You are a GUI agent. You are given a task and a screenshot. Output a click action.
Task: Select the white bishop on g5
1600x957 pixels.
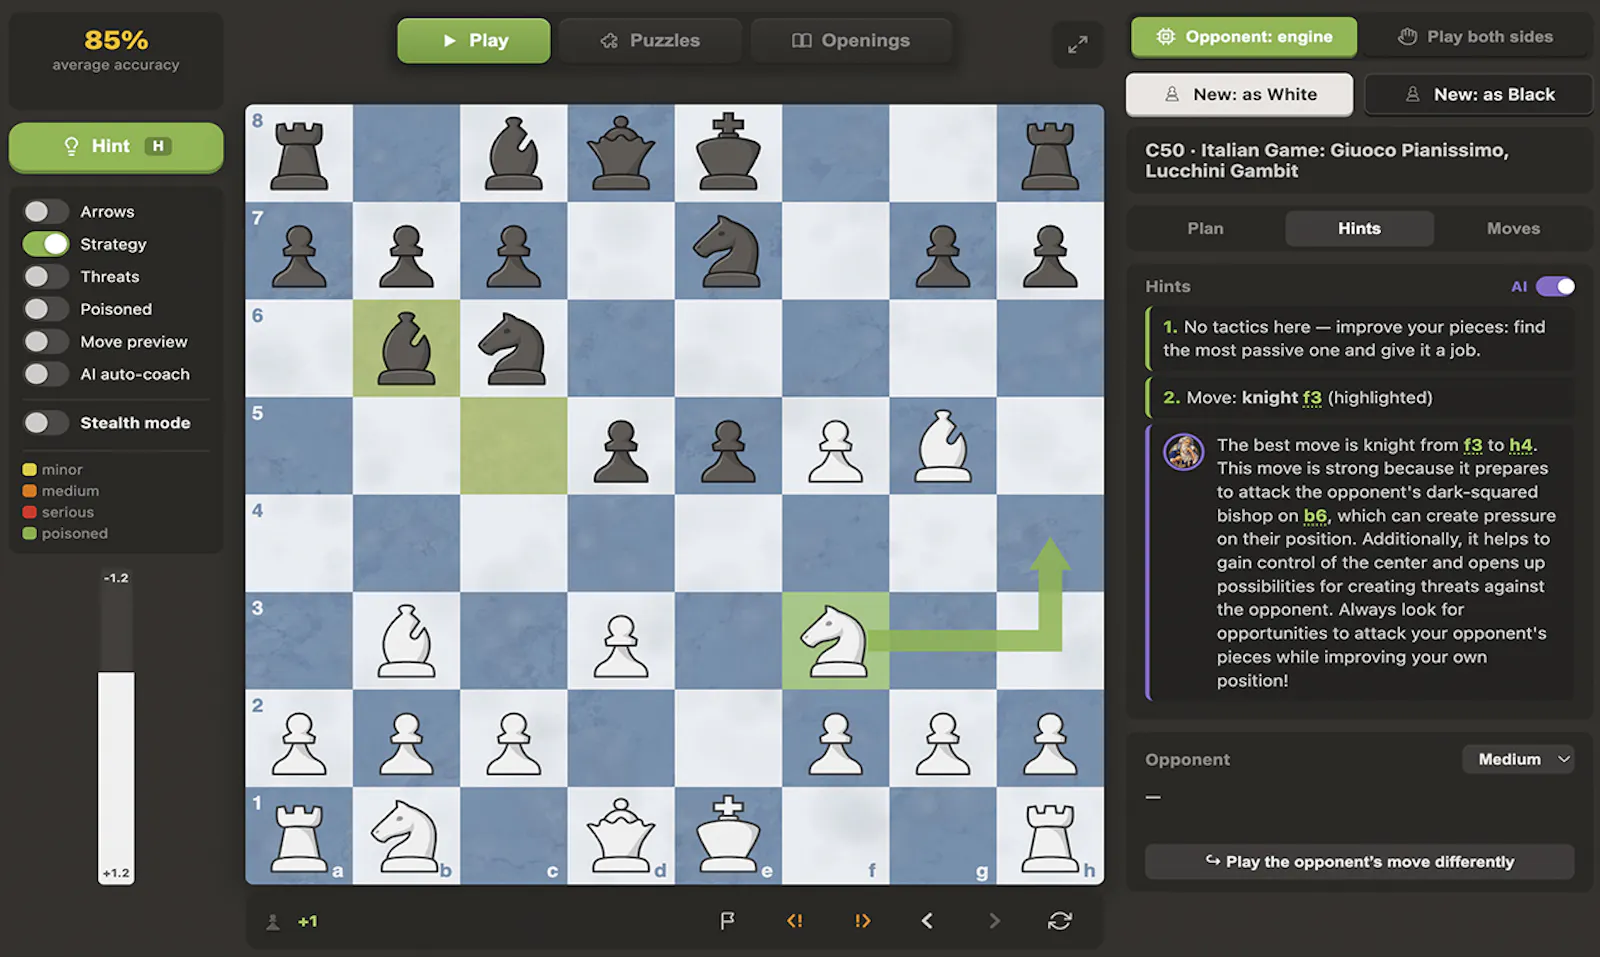click(942, 445)
